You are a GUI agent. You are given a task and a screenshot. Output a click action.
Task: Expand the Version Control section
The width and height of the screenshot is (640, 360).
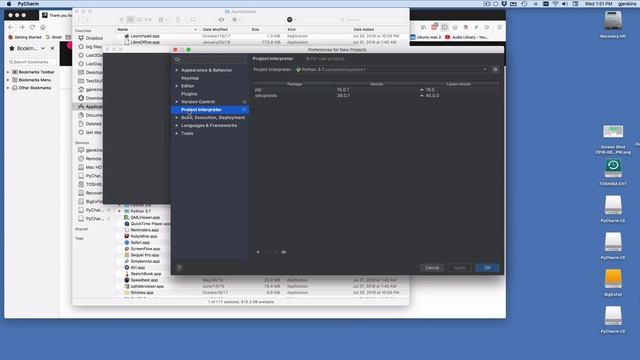(x=177, y=102)
